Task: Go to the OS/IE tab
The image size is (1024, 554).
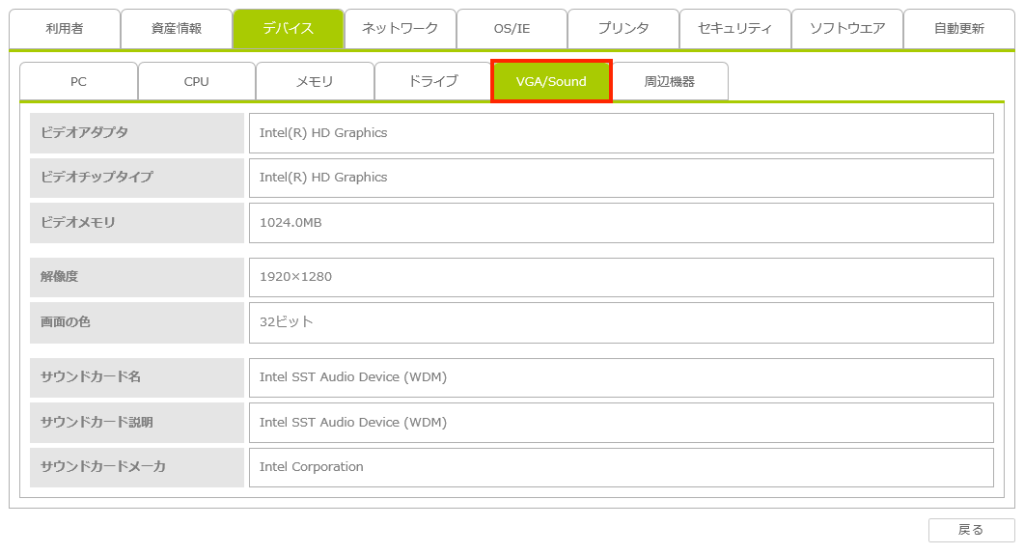Action: (x=512, y=29)
